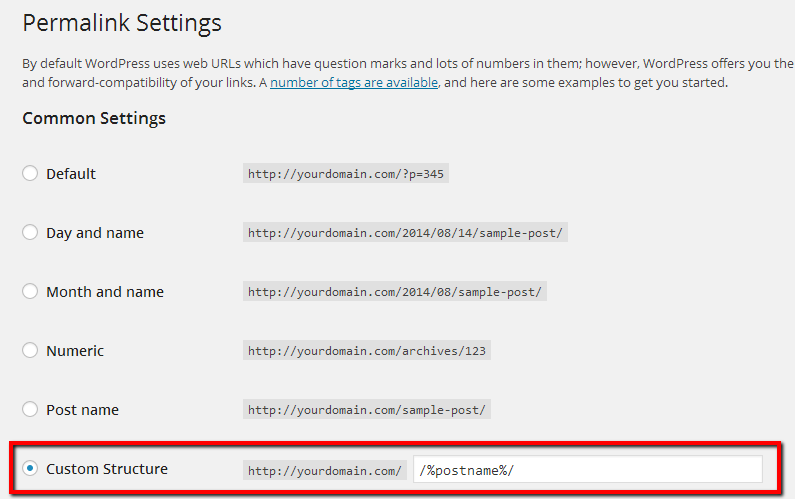Click the Month and name label

point(105,292)
